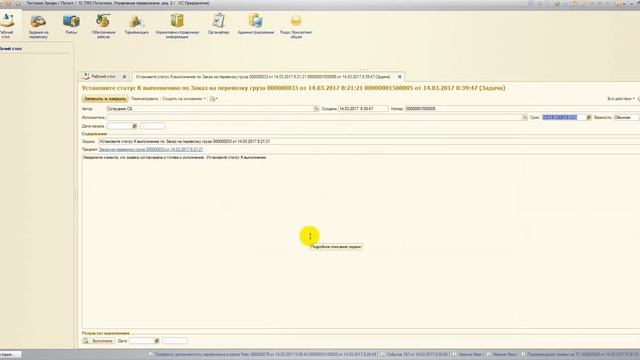Open Нормативно-справочная информация section

pyautogui.click(x=177, y=26)
